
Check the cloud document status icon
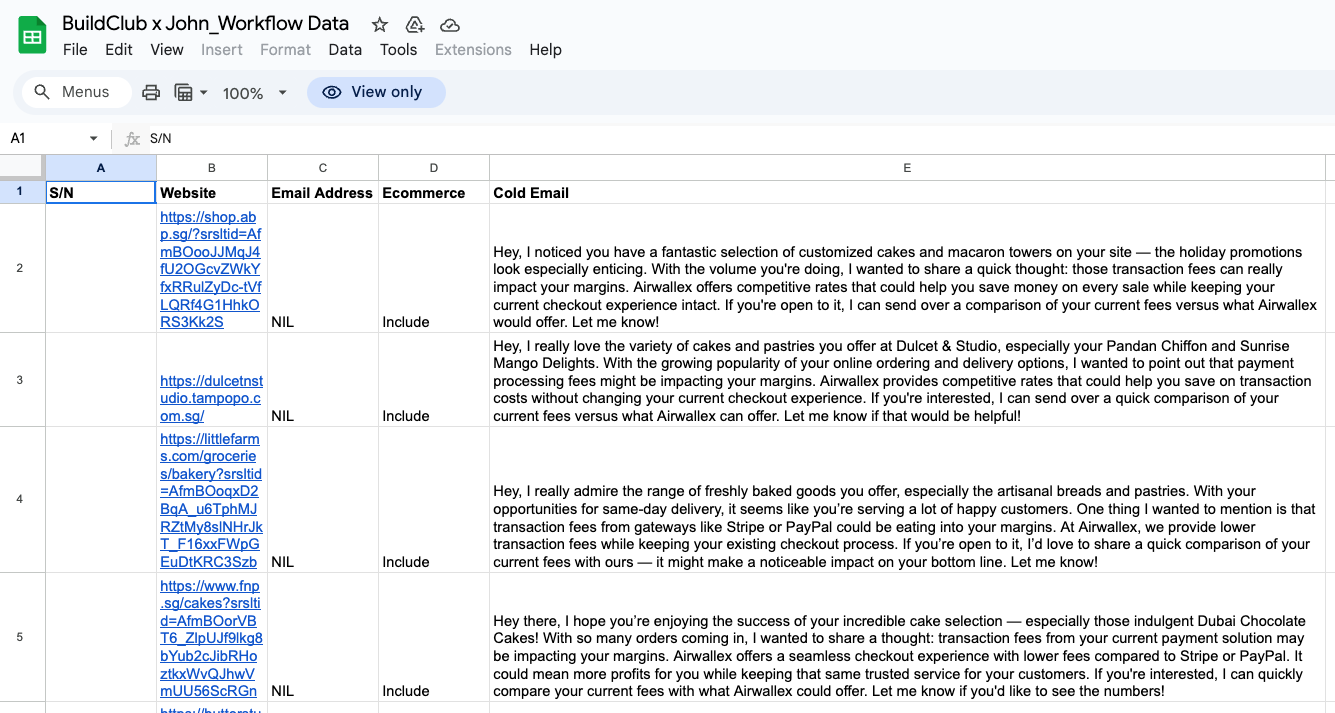click(x=450, y=25)
